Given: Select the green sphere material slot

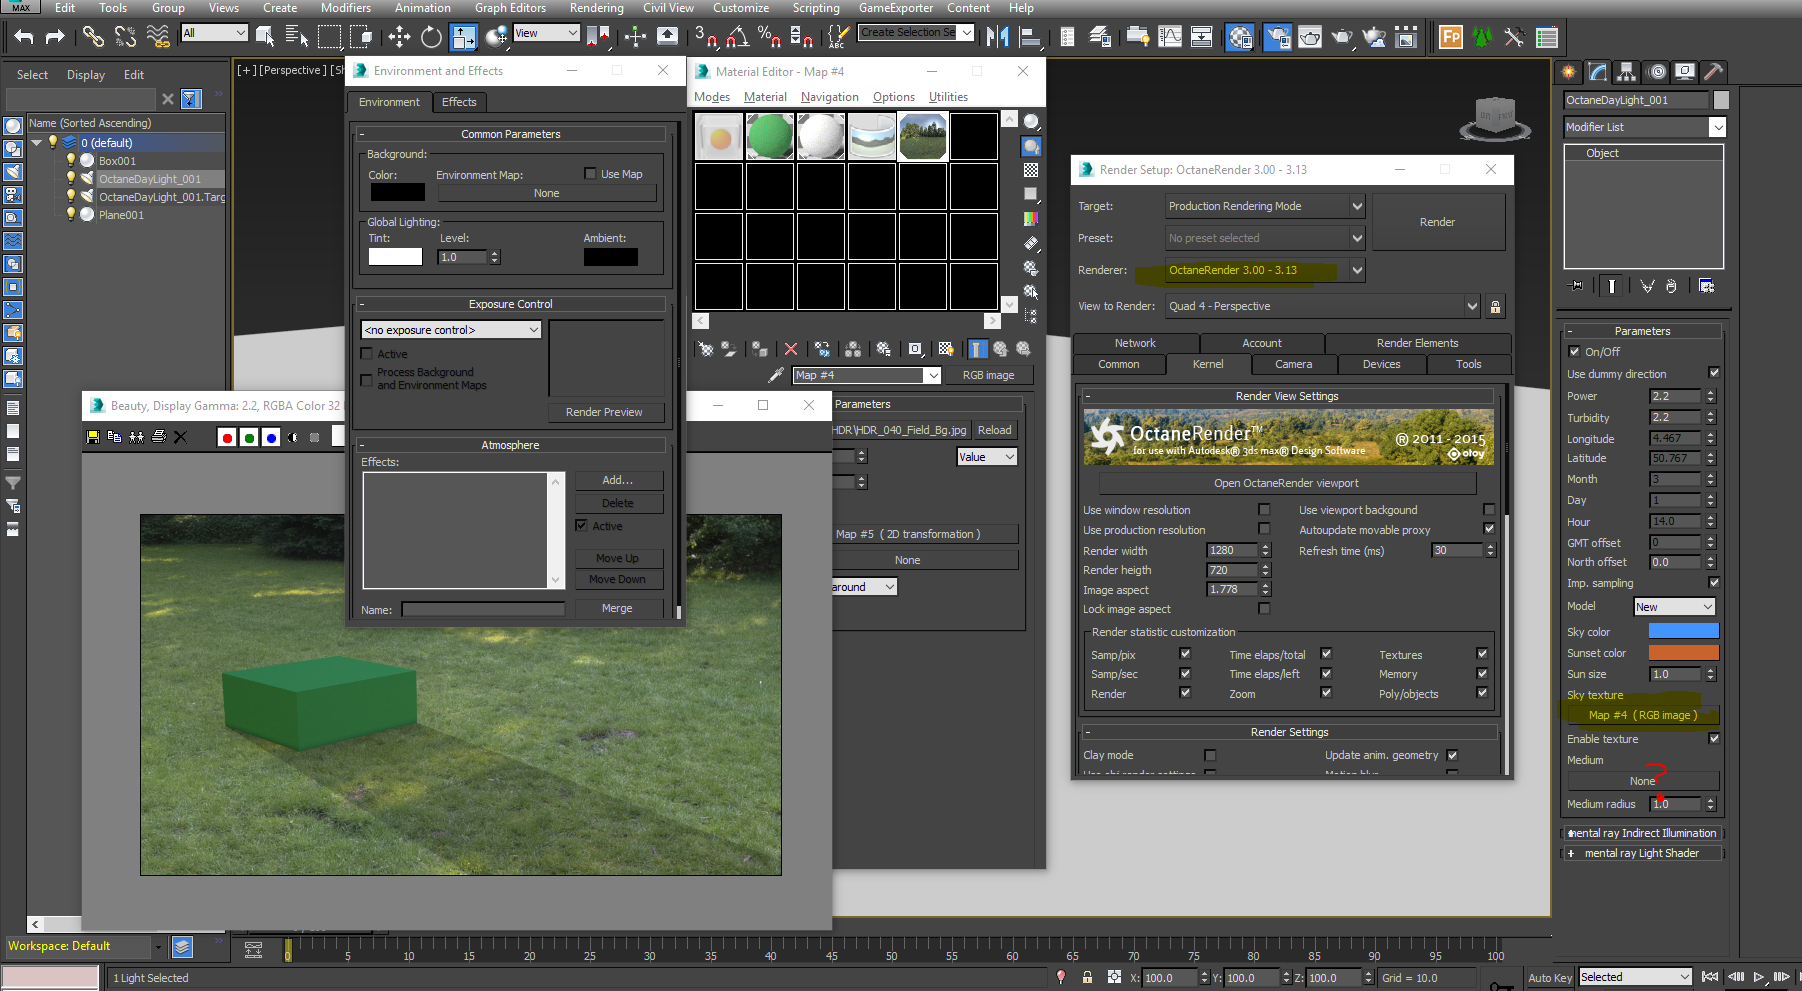Looking at the screenshot, I should pyautogui.click(x=770, y=136).
